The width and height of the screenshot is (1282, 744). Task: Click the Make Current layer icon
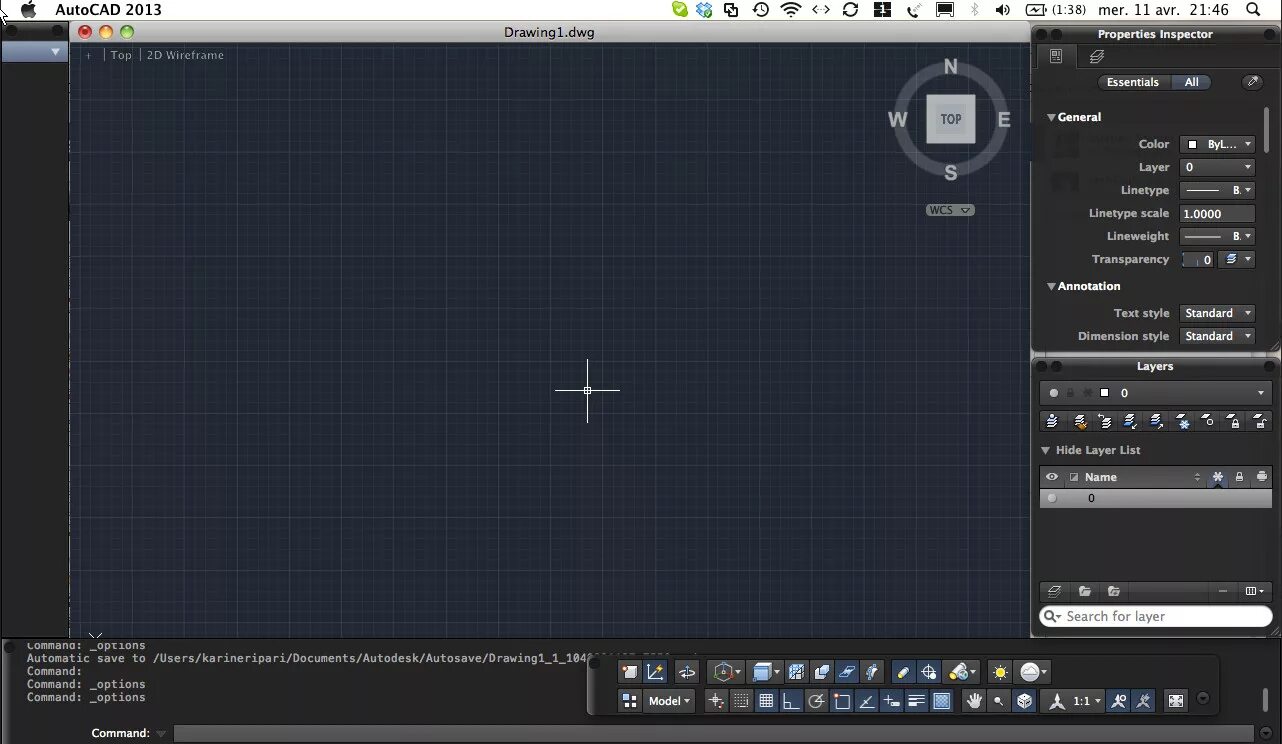1052,421
